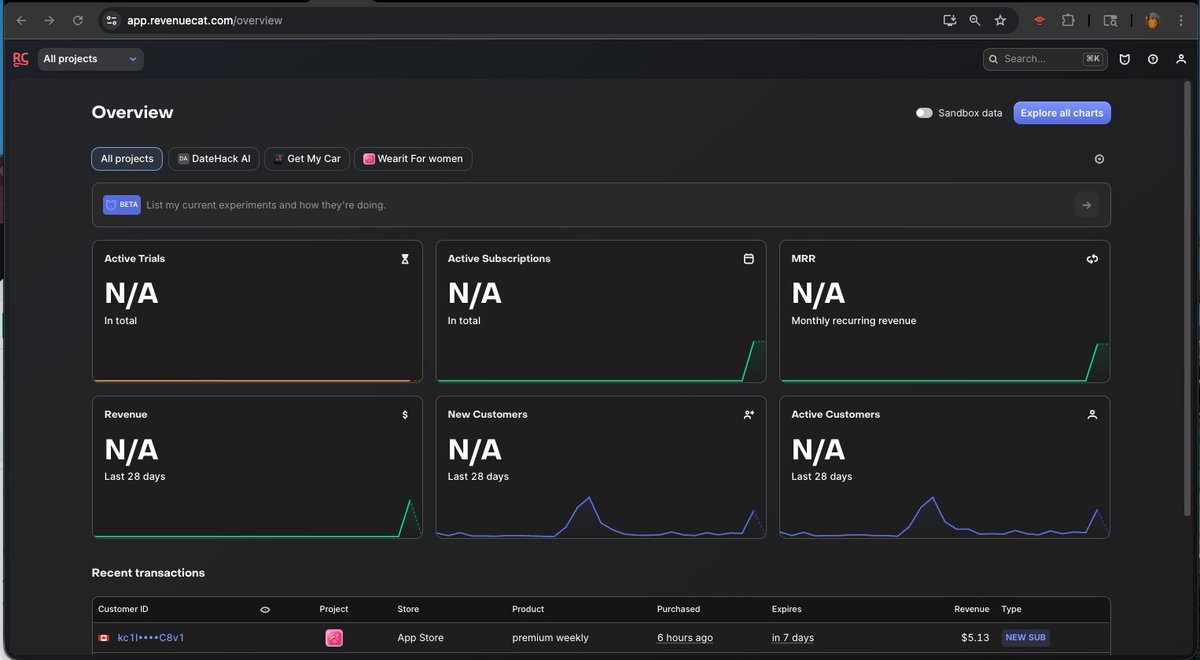
Task: Open the help question mark icon
Action: [x=1153, y=59]
